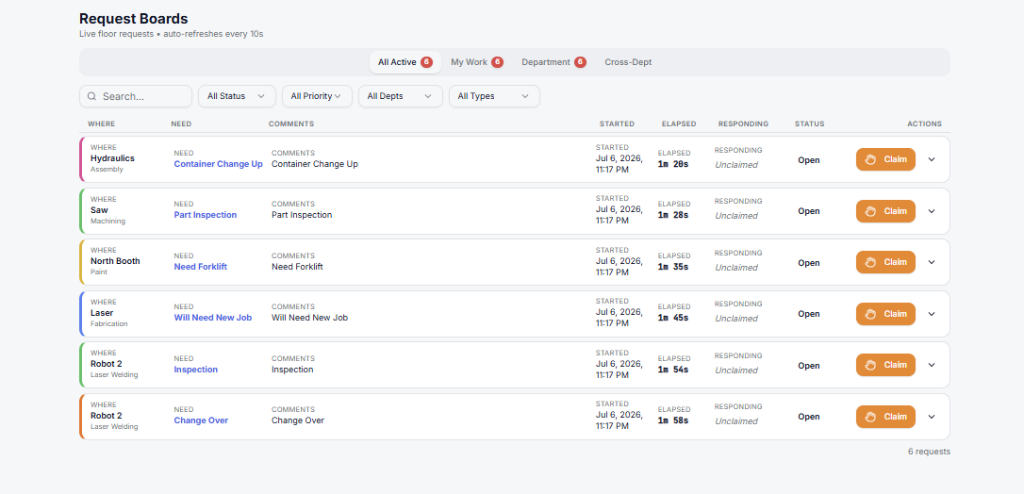Switch to the Department tab
Image resolution: width=1024 pixels, height=494 pixels.
(554, 62)
